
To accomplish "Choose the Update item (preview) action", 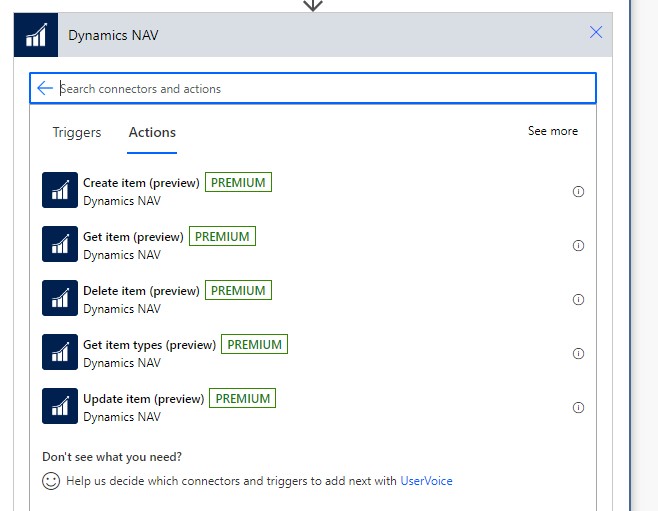I will [x=144, y=399].
